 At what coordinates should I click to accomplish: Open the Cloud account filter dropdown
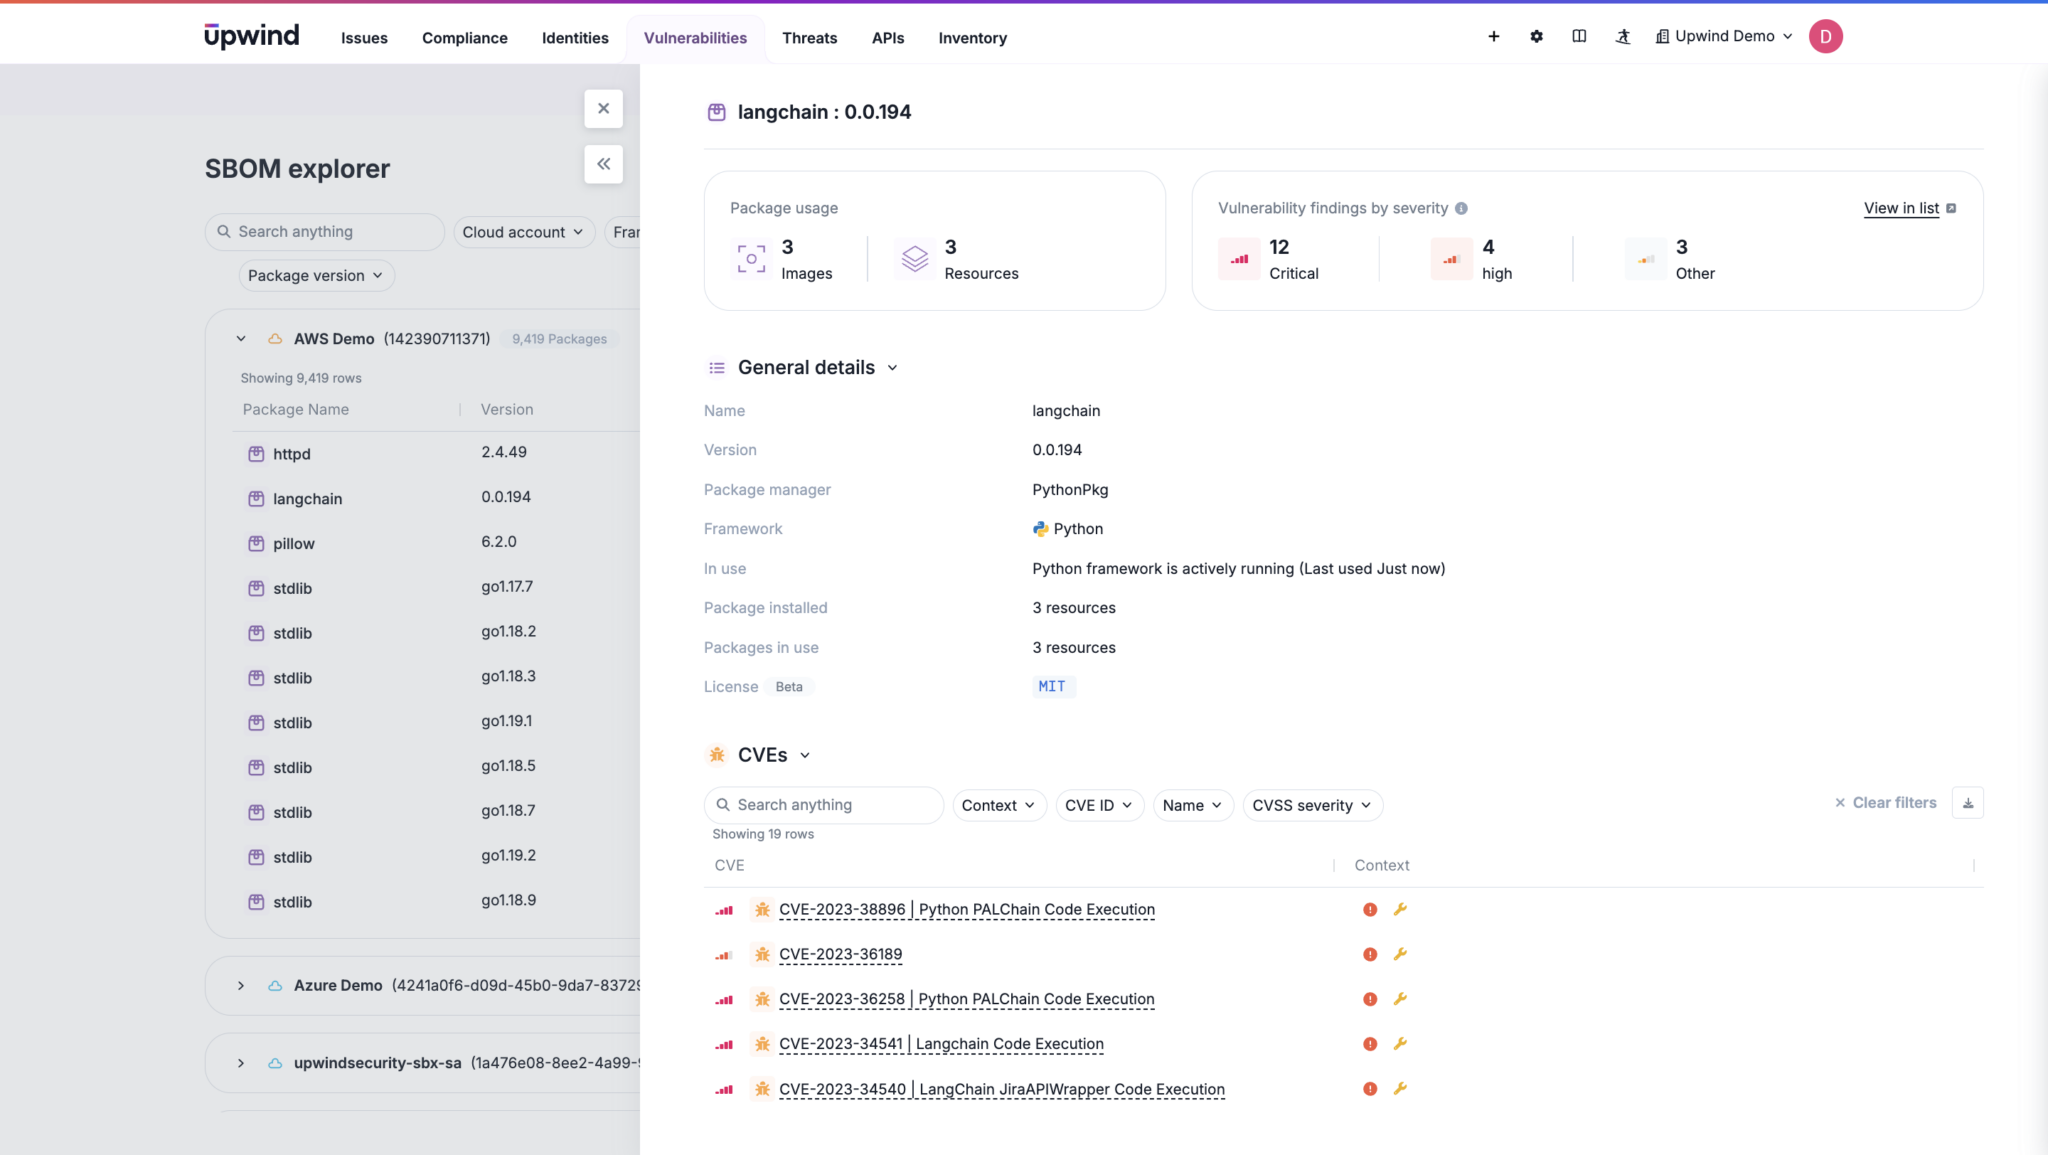523,231
